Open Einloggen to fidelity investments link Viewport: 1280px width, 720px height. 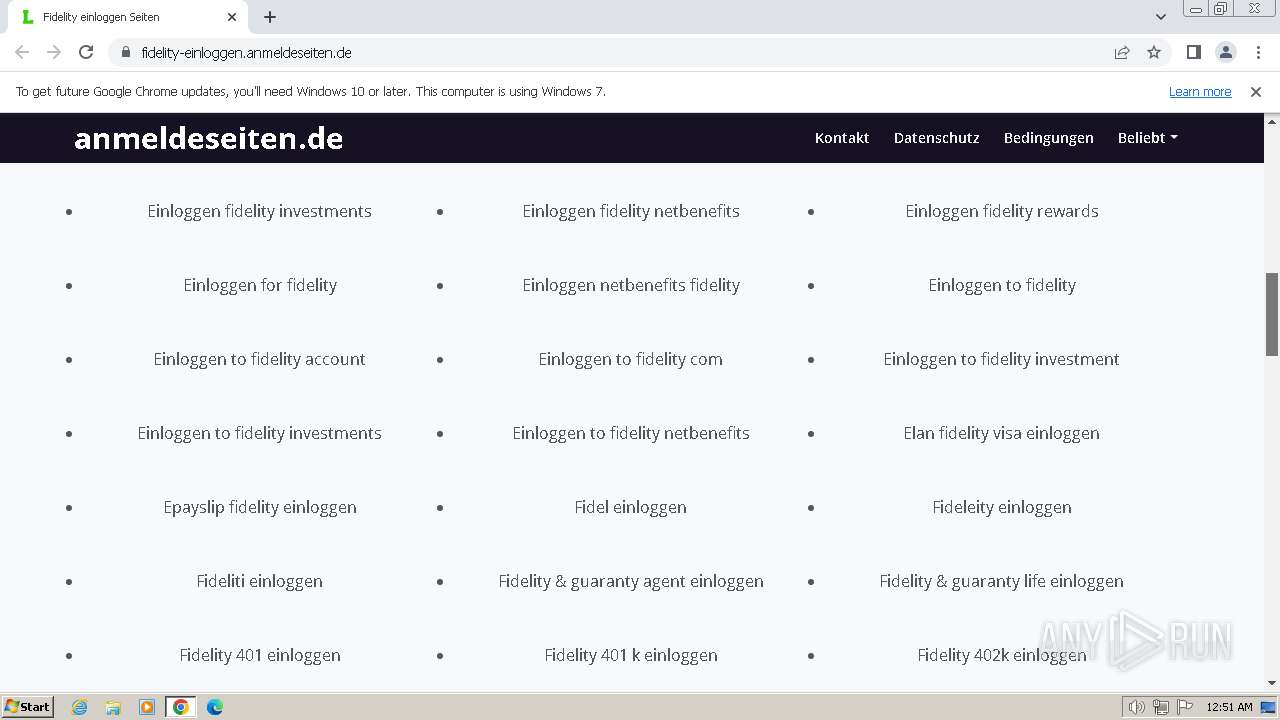point(260,433)
